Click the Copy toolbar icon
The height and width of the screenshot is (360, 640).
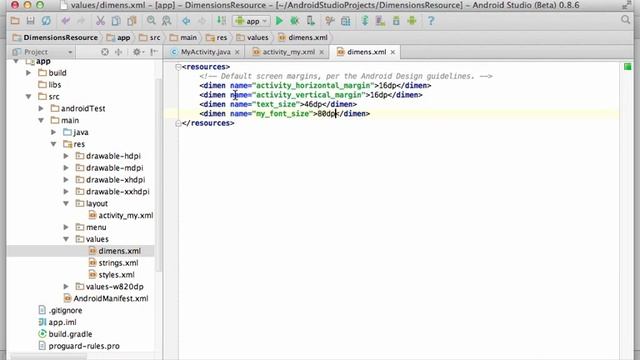(116, 21)
